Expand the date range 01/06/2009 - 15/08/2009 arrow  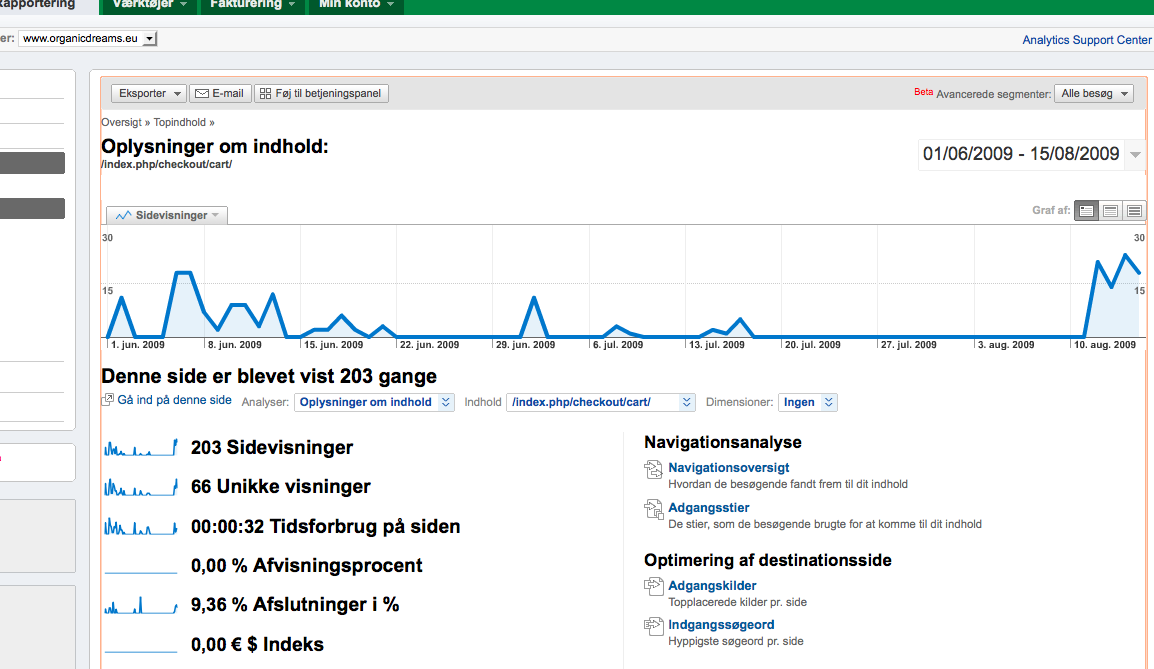click(x=1136, y=155)
